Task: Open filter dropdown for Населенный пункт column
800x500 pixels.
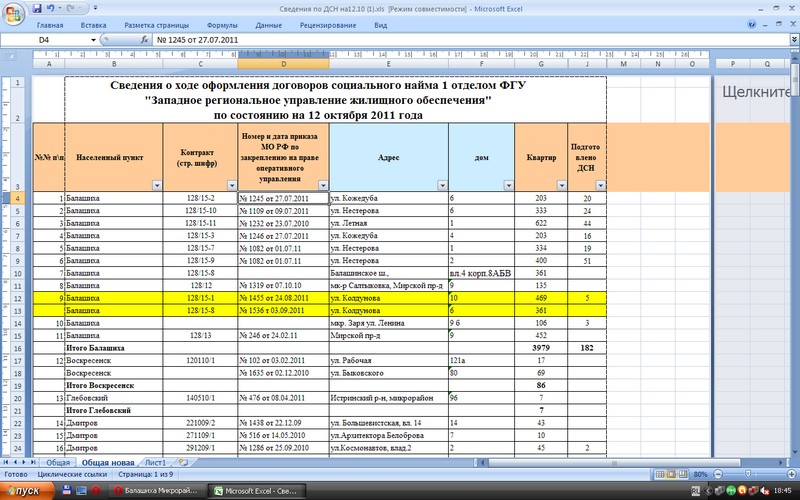Action: point(156,186)
